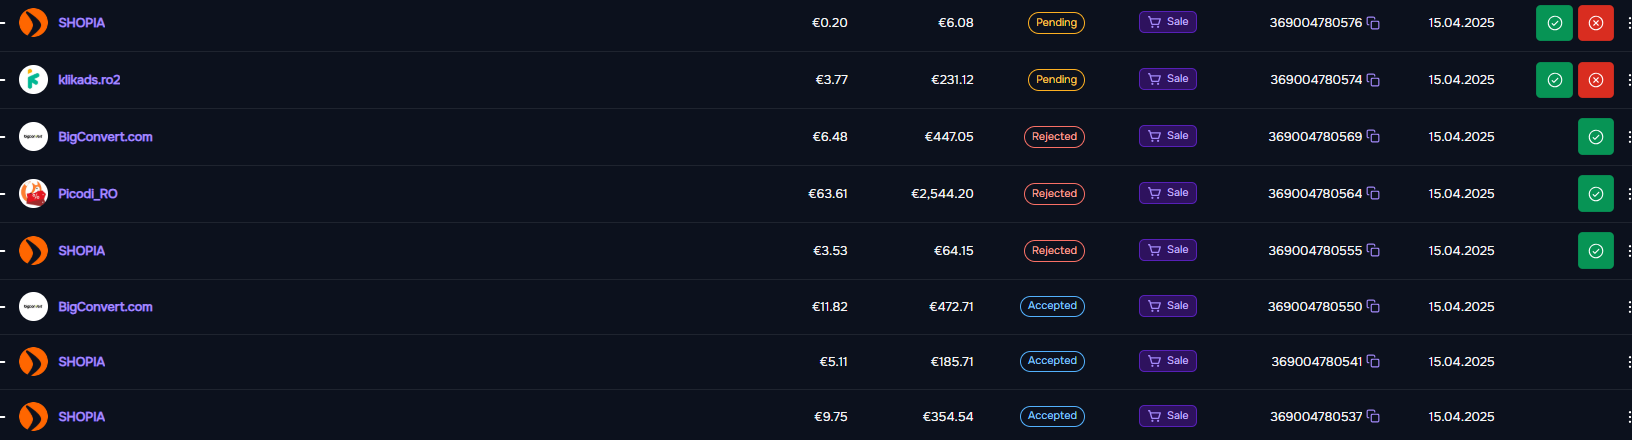Click the BigConvert.com logo in €447.05 row
1632x440 pixels.
(x=33, y=137)
